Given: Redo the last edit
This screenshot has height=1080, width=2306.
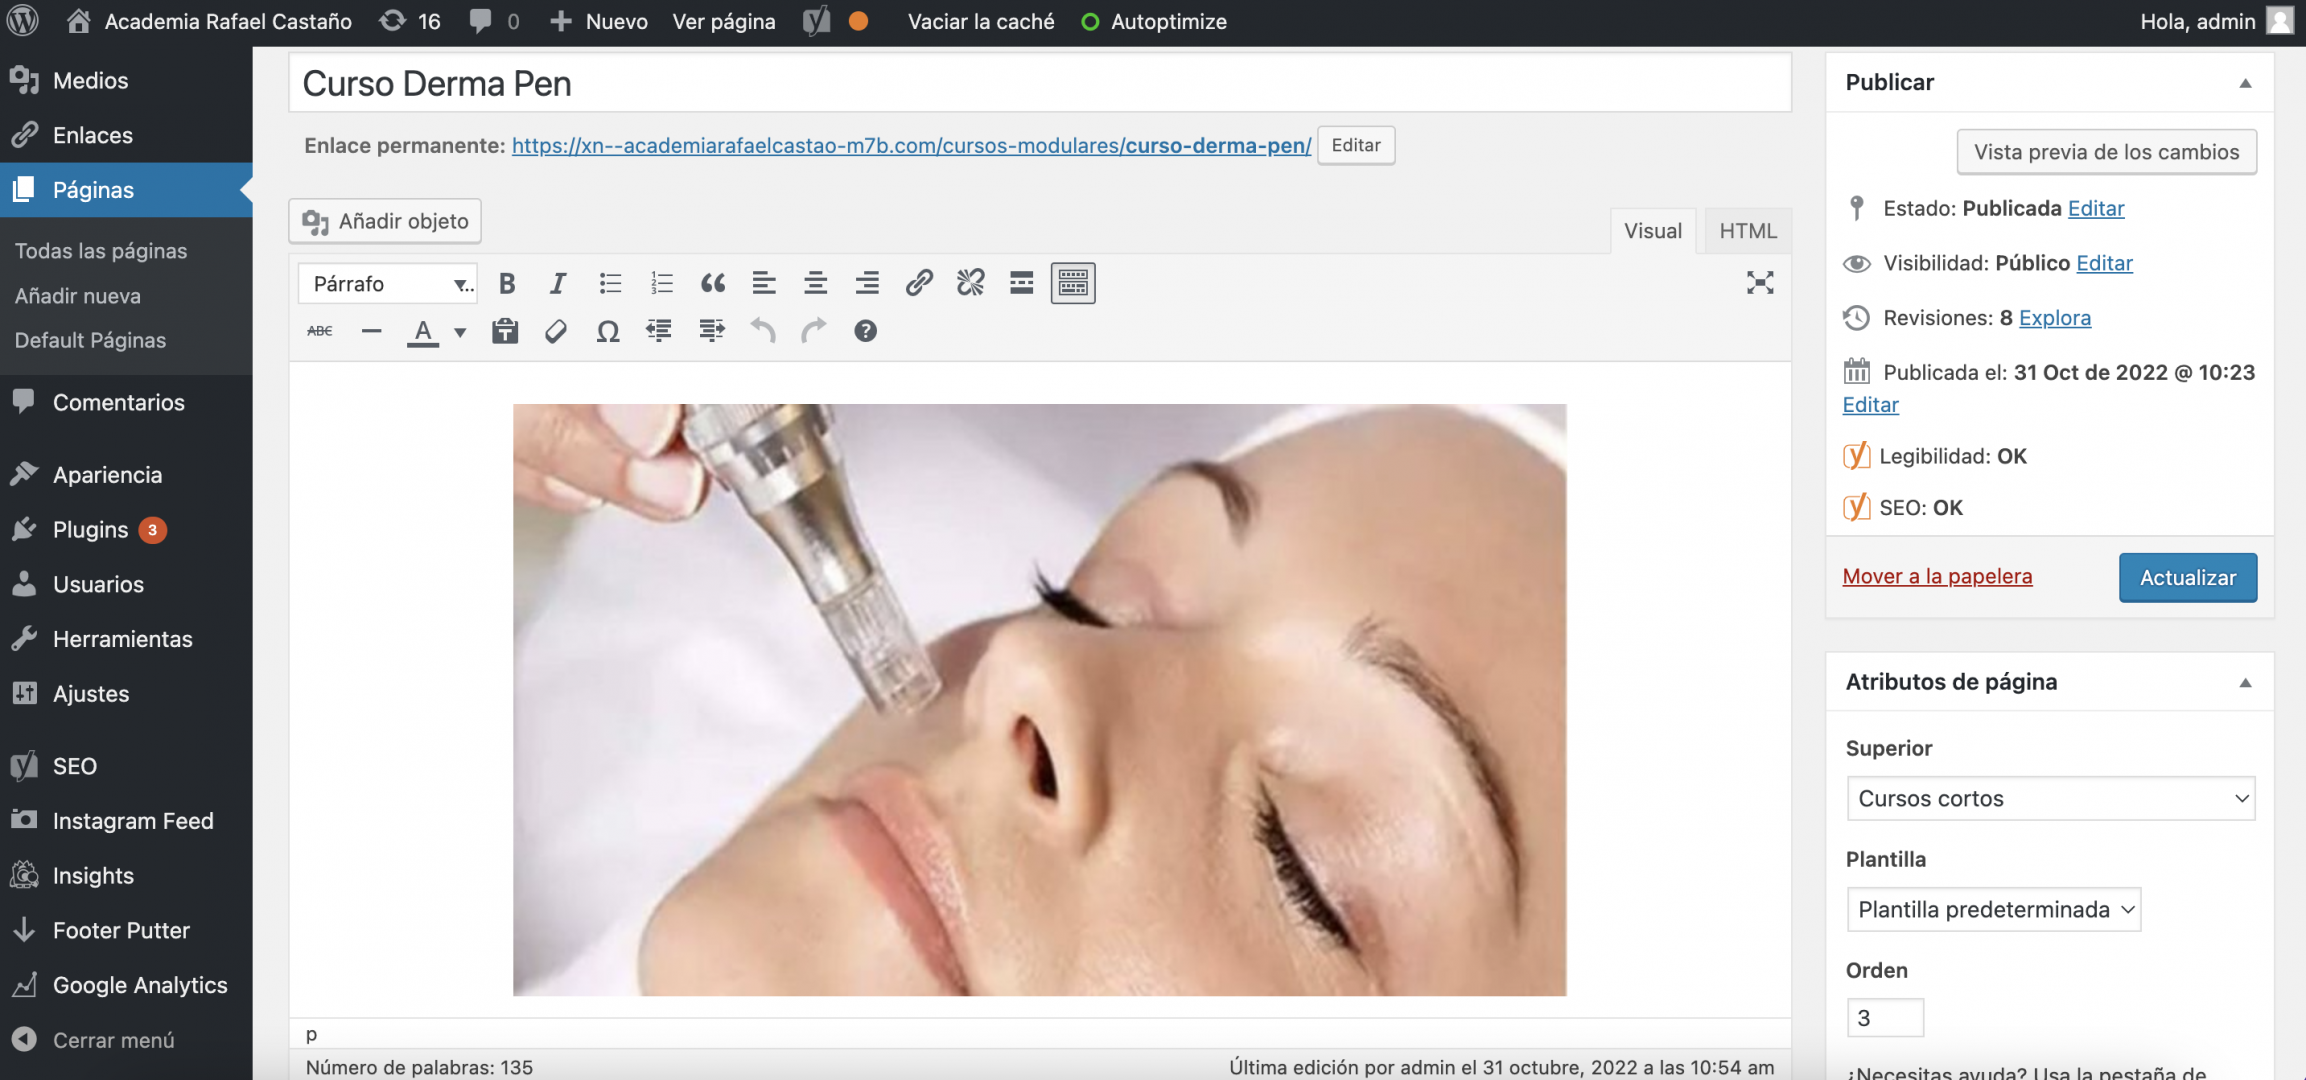Looking at the screenshot, I should (x=814, y=331).
